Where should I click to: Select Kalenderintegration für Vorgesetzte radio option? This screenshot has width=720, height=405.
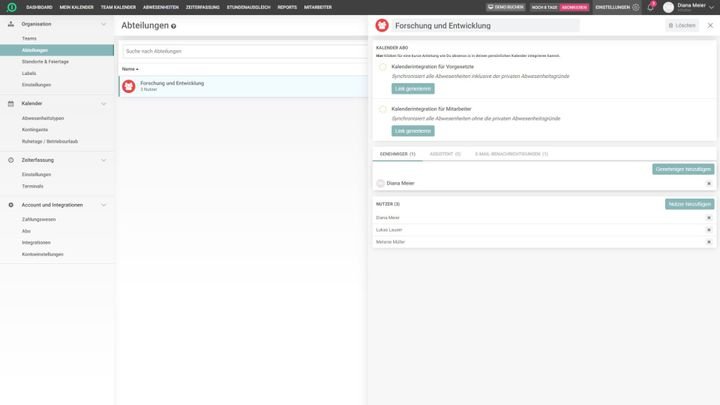382,67
